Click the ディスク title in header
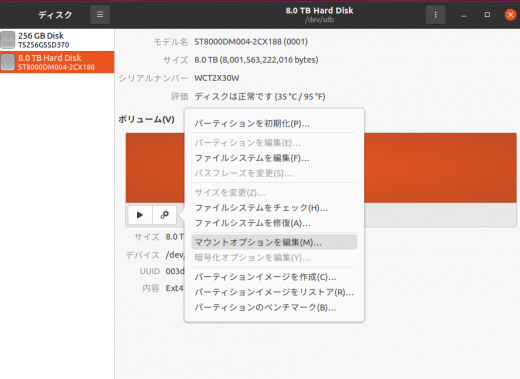The image size is (520, 379). coord(55,15)
